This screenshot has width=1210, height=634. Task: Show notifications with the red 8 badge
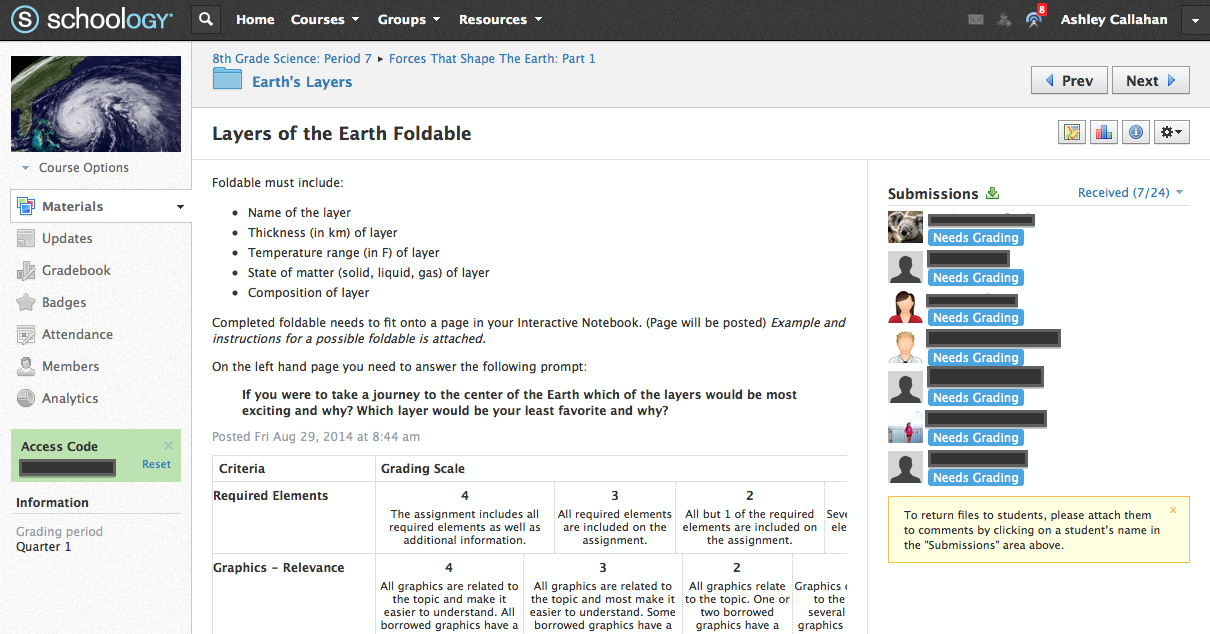[1035, 19]
